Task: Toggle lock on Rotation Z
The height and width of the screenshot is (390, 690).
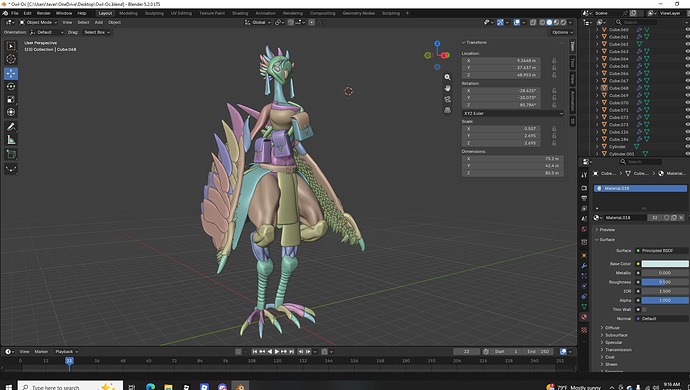Action: (x=554, y=105)
